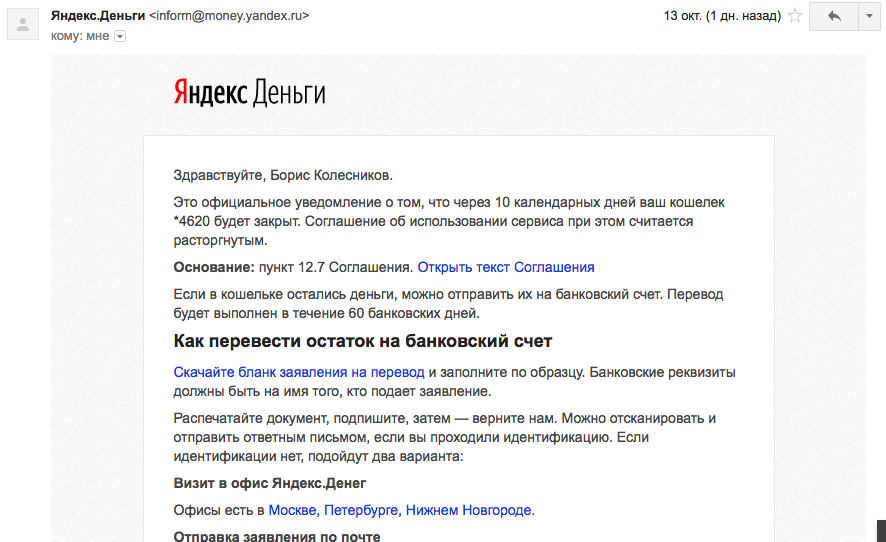This screenshot has width=886, height=542.
Task: Expand recipient details next to 'кому: мне'
Action: tap(120, 37)
